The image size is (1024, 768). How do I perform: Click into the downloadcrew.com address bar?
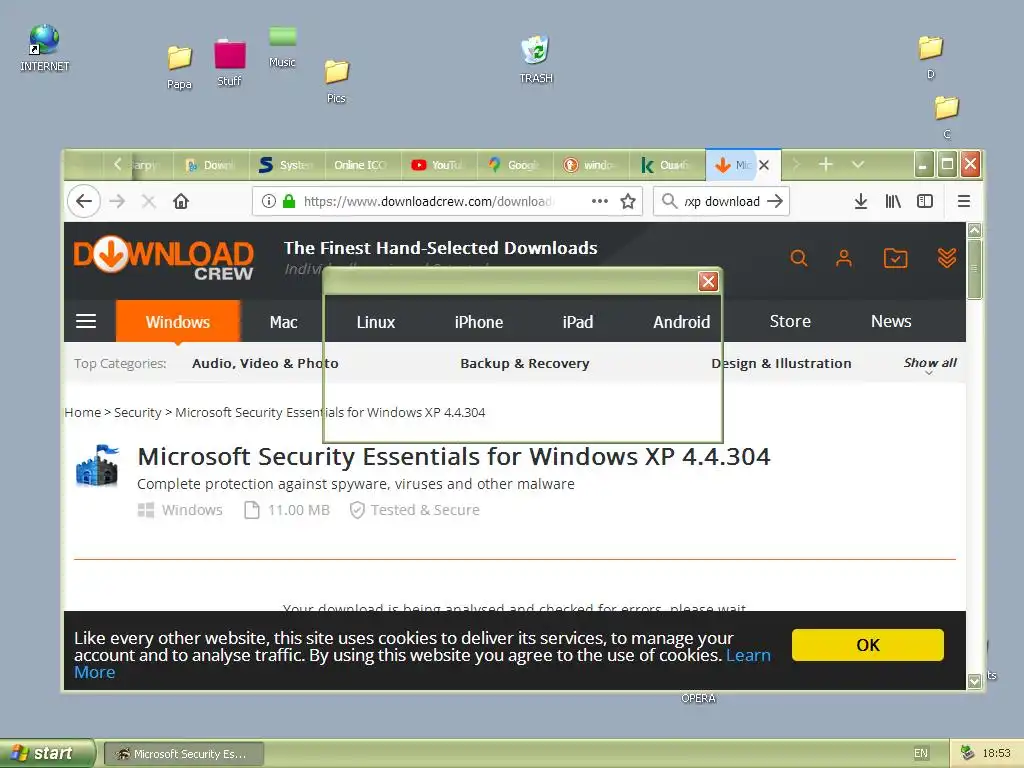point(427,201)
